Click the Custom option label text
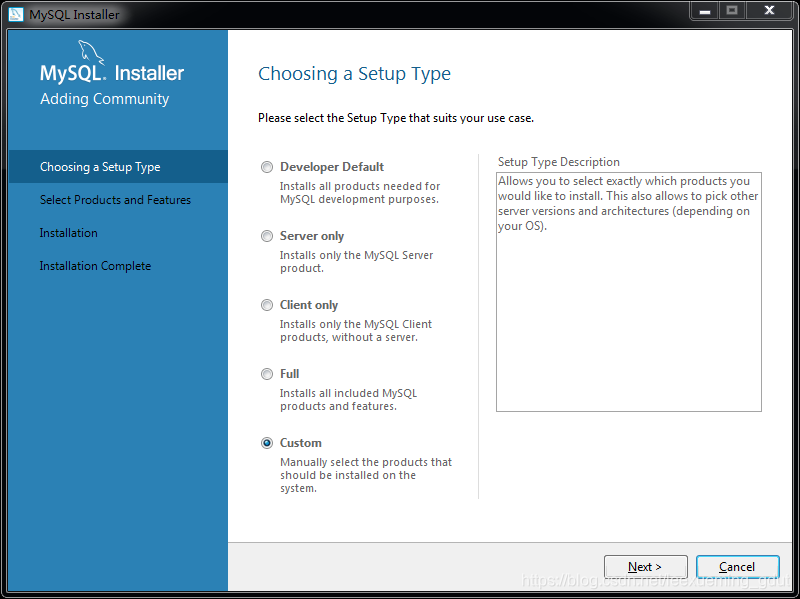800x599 pixels. tap(300, 442)
